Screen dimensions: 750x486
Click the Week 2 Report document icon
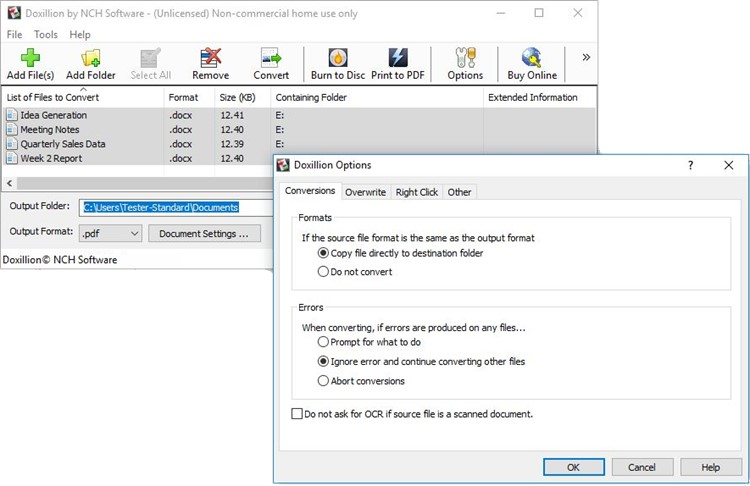12,158
